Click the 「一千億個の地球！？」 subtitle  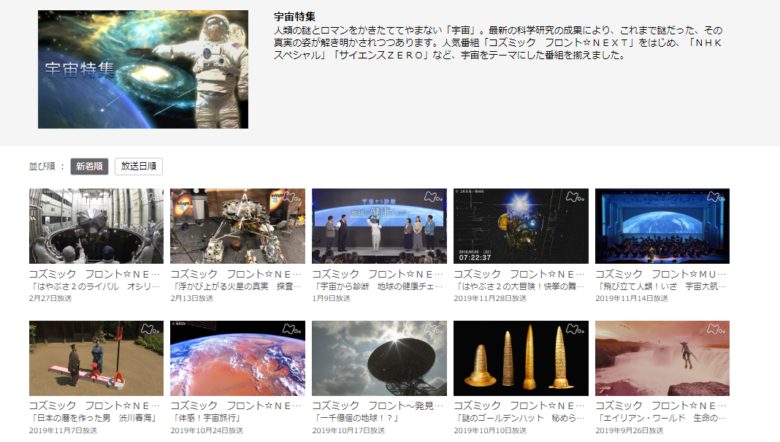(355, 418)
